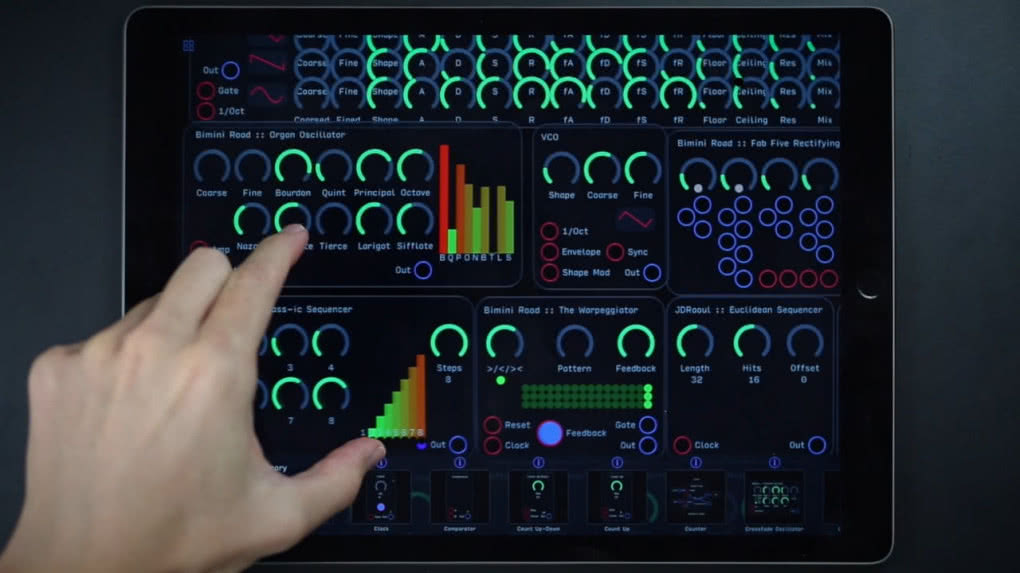Select the Warpeggiator Reset input port
Screen dimensions: 1020x573
click(x=492, y=425)
